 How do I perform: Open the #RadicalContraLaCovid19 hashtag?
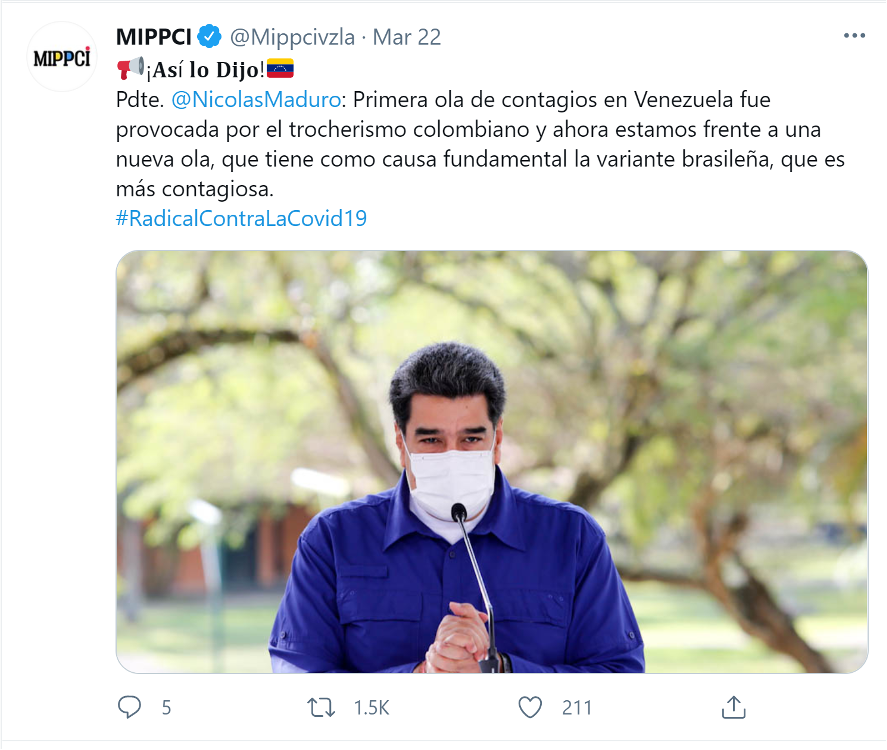point(242,218)
